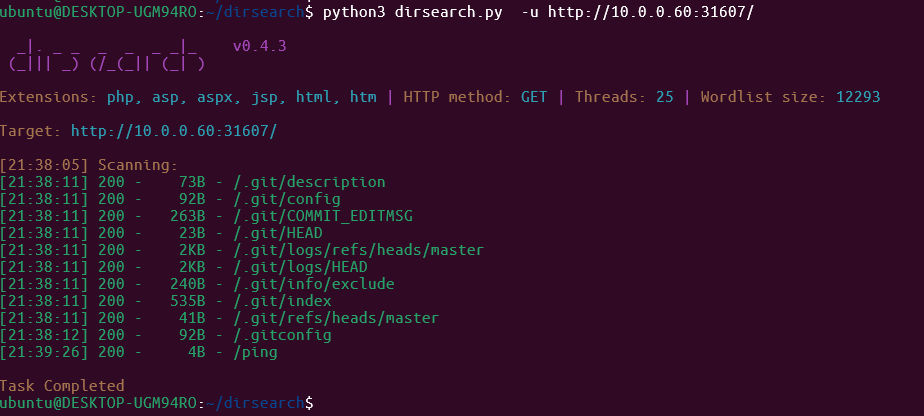Click the Target URL http://10.0.0.60:31607/

click(x=174, y=131)
